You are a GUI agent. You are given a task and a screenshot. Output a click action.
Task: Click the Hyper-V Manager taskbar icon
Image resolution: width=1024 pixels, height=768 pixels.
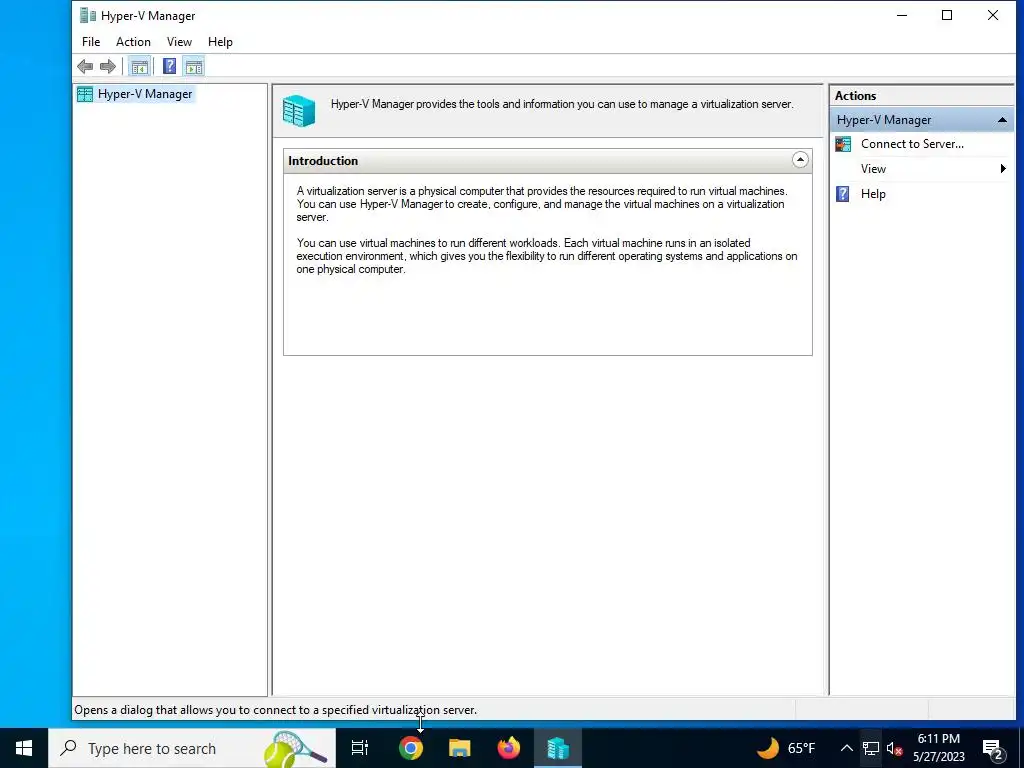point(558,748)
